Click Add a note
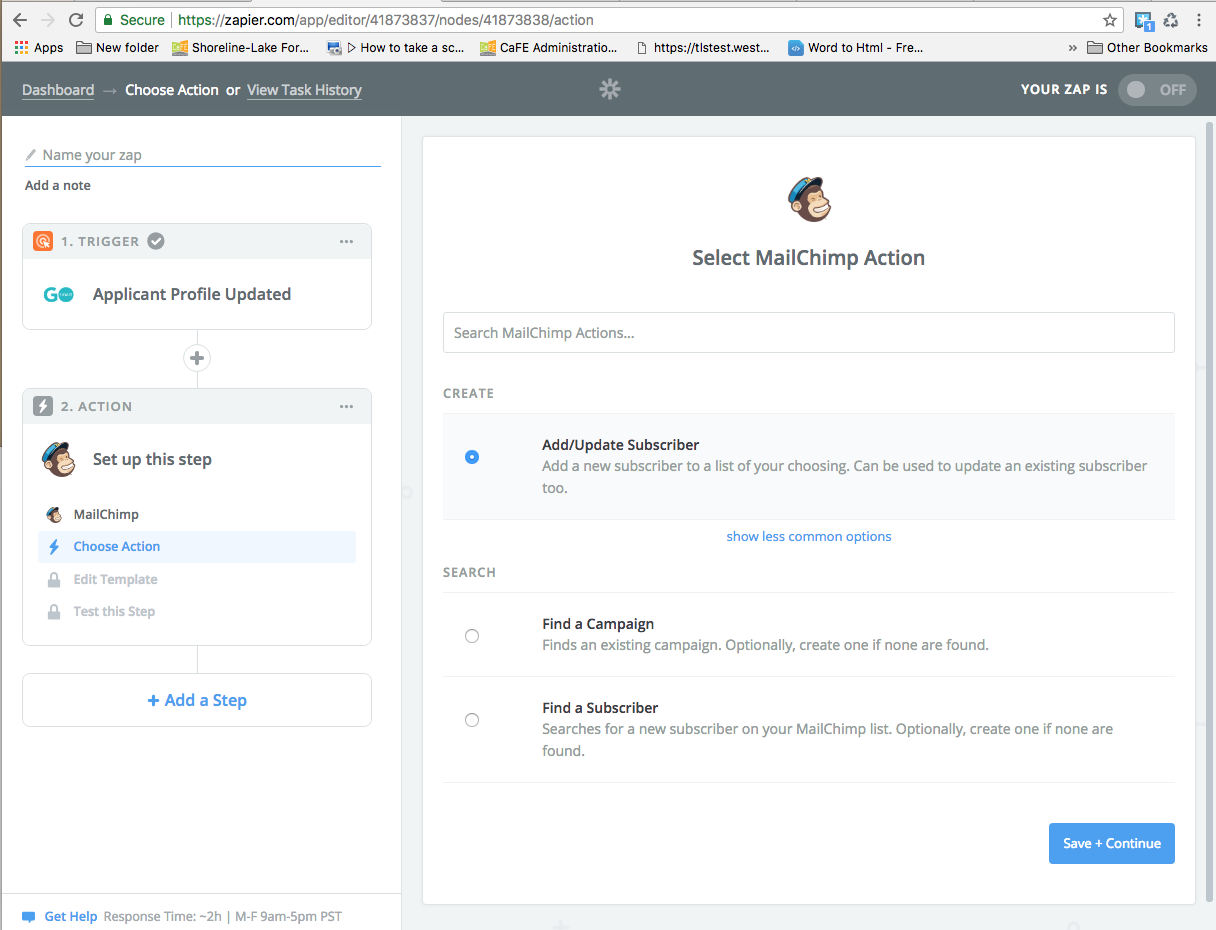Viewport: 1216px width, 930px height. 58,185
